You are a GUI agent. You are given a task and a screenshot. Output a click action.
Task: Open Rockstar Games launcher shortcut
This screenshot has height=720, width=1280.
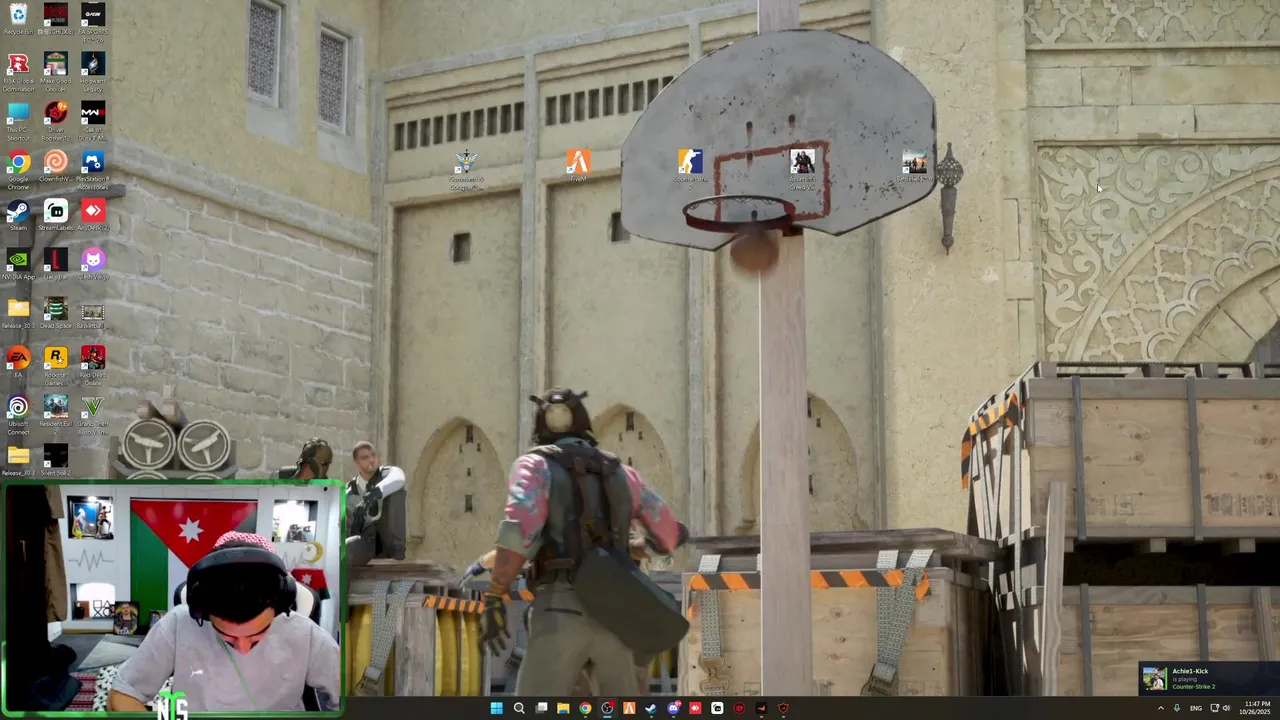point(56,364)
